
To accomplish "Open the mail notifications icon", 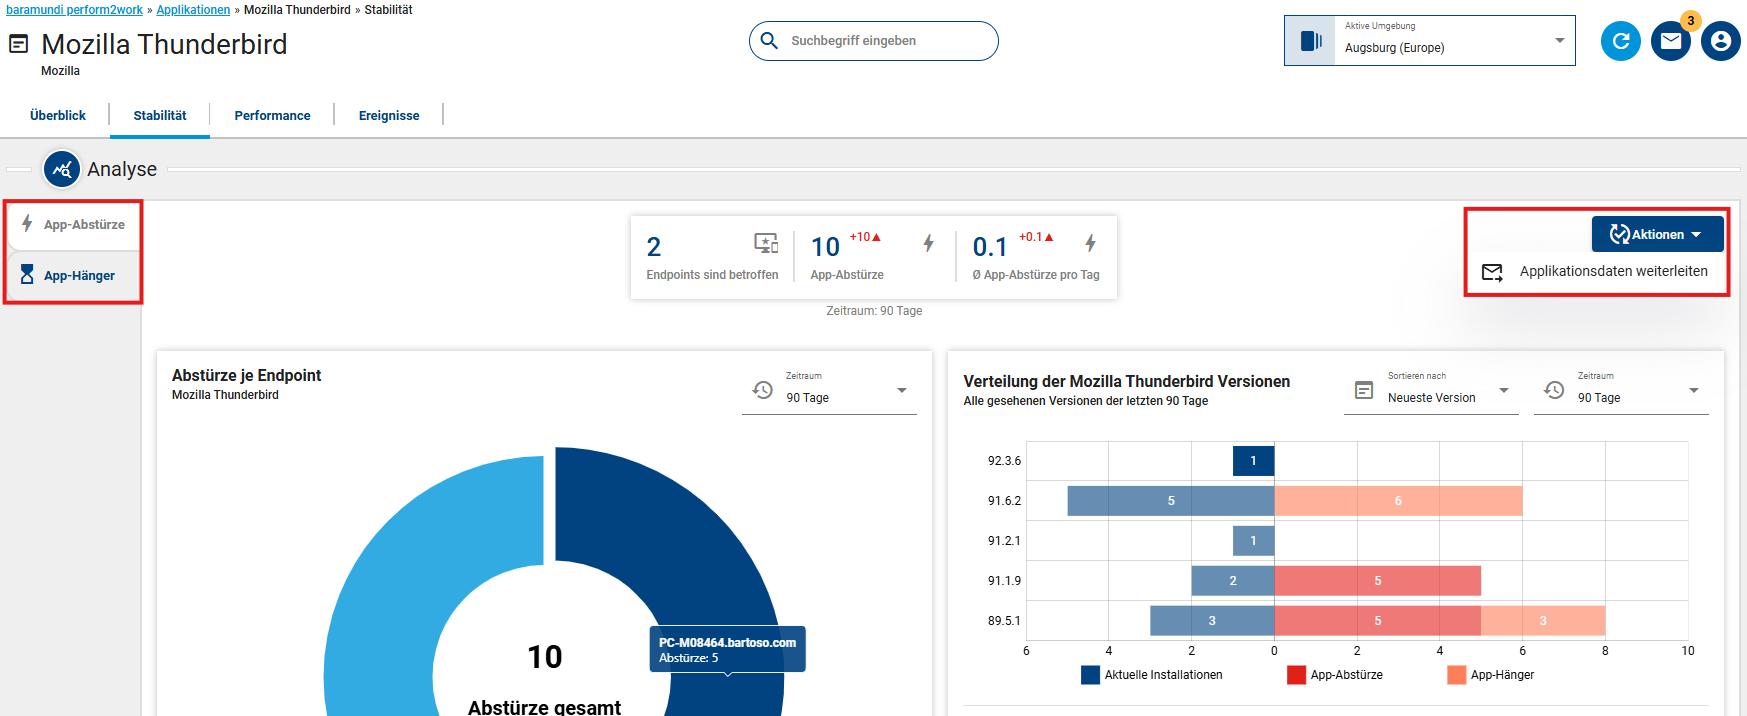I will click(x=1670, y=41).
